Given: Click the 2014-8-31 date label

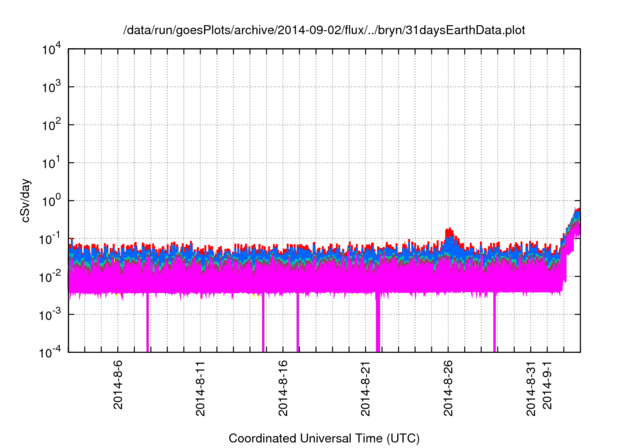Looking at the screenshot, I should click(x=530, y=388).
